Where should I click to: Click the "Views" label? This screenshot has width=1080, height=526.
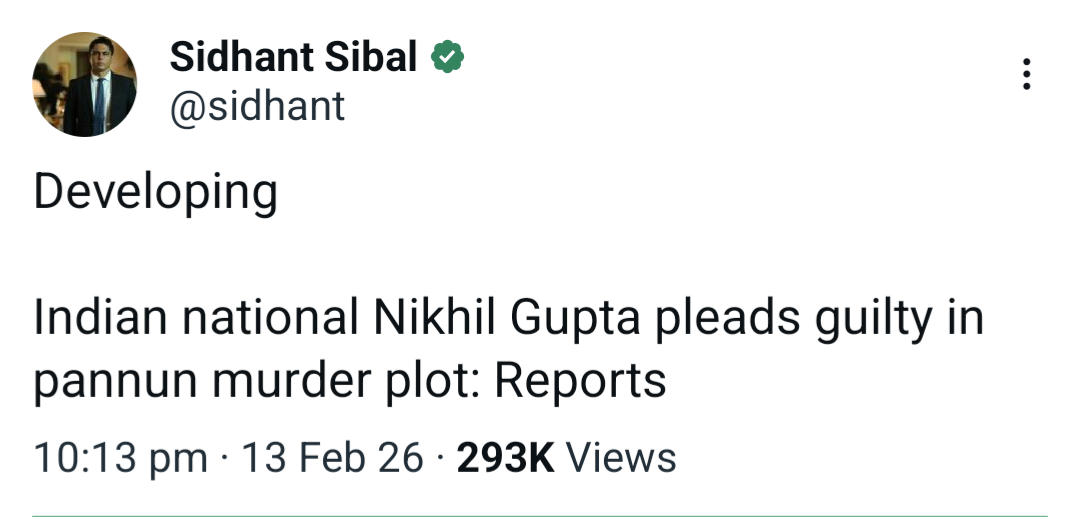coord(621,458)
